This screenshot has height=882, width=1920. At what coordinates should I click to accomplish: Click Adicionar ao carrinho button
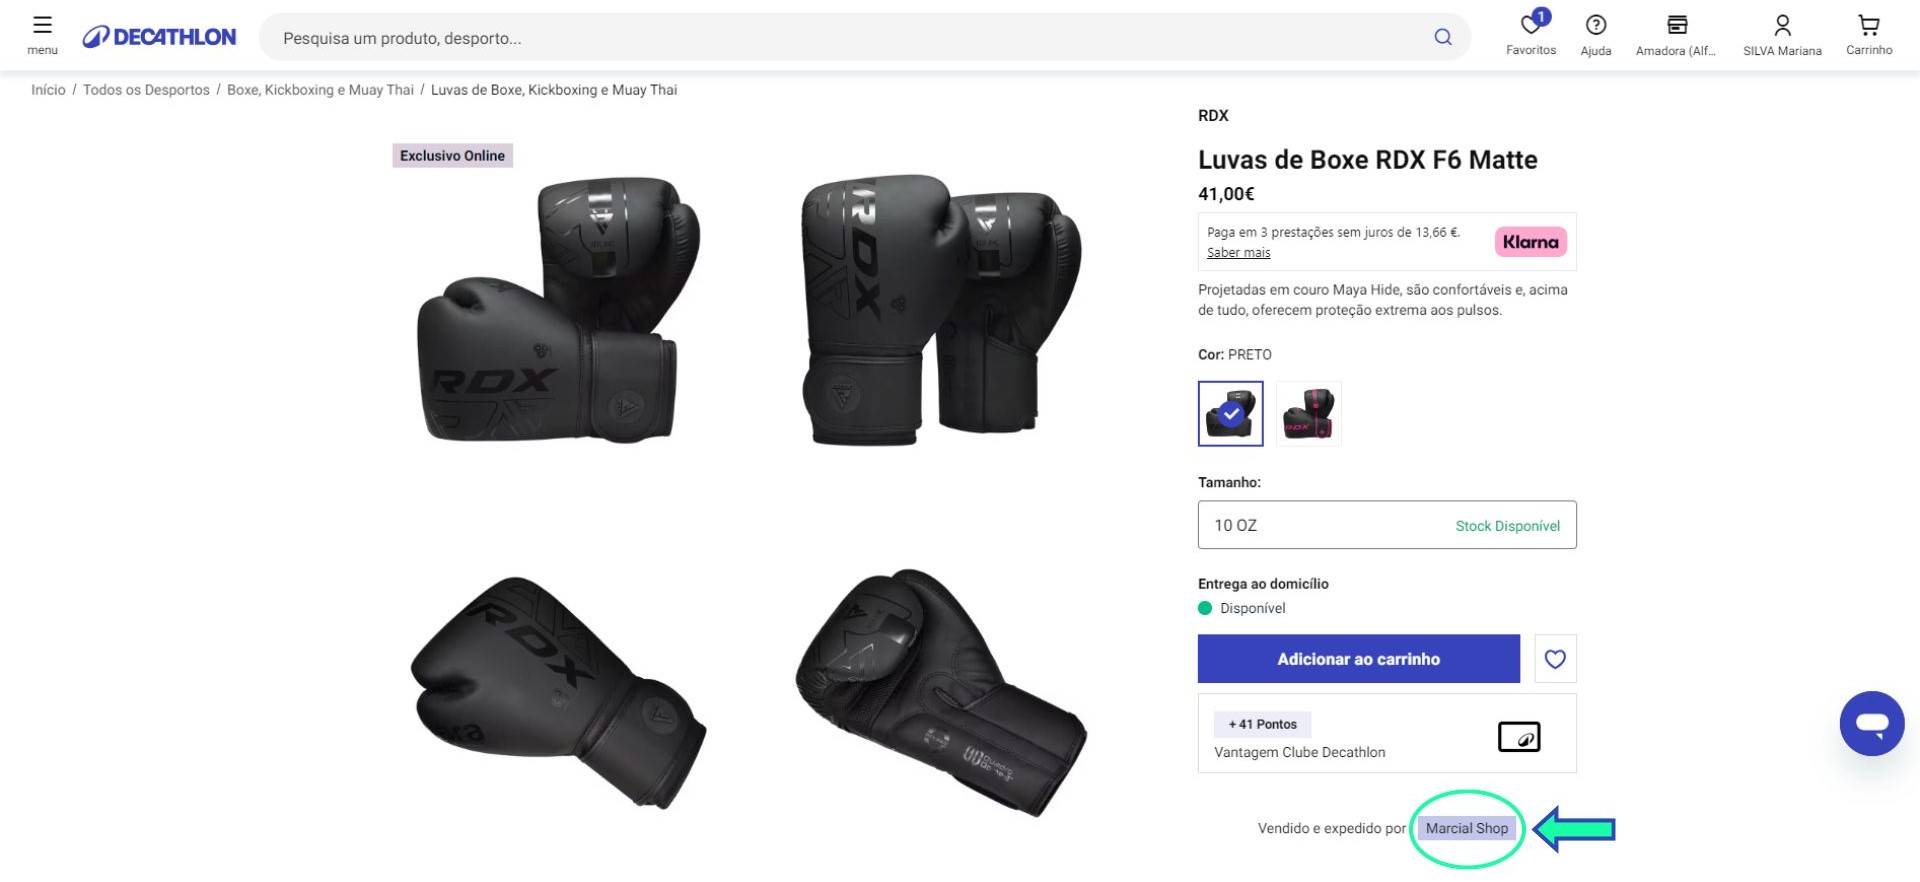[1358, 659]
